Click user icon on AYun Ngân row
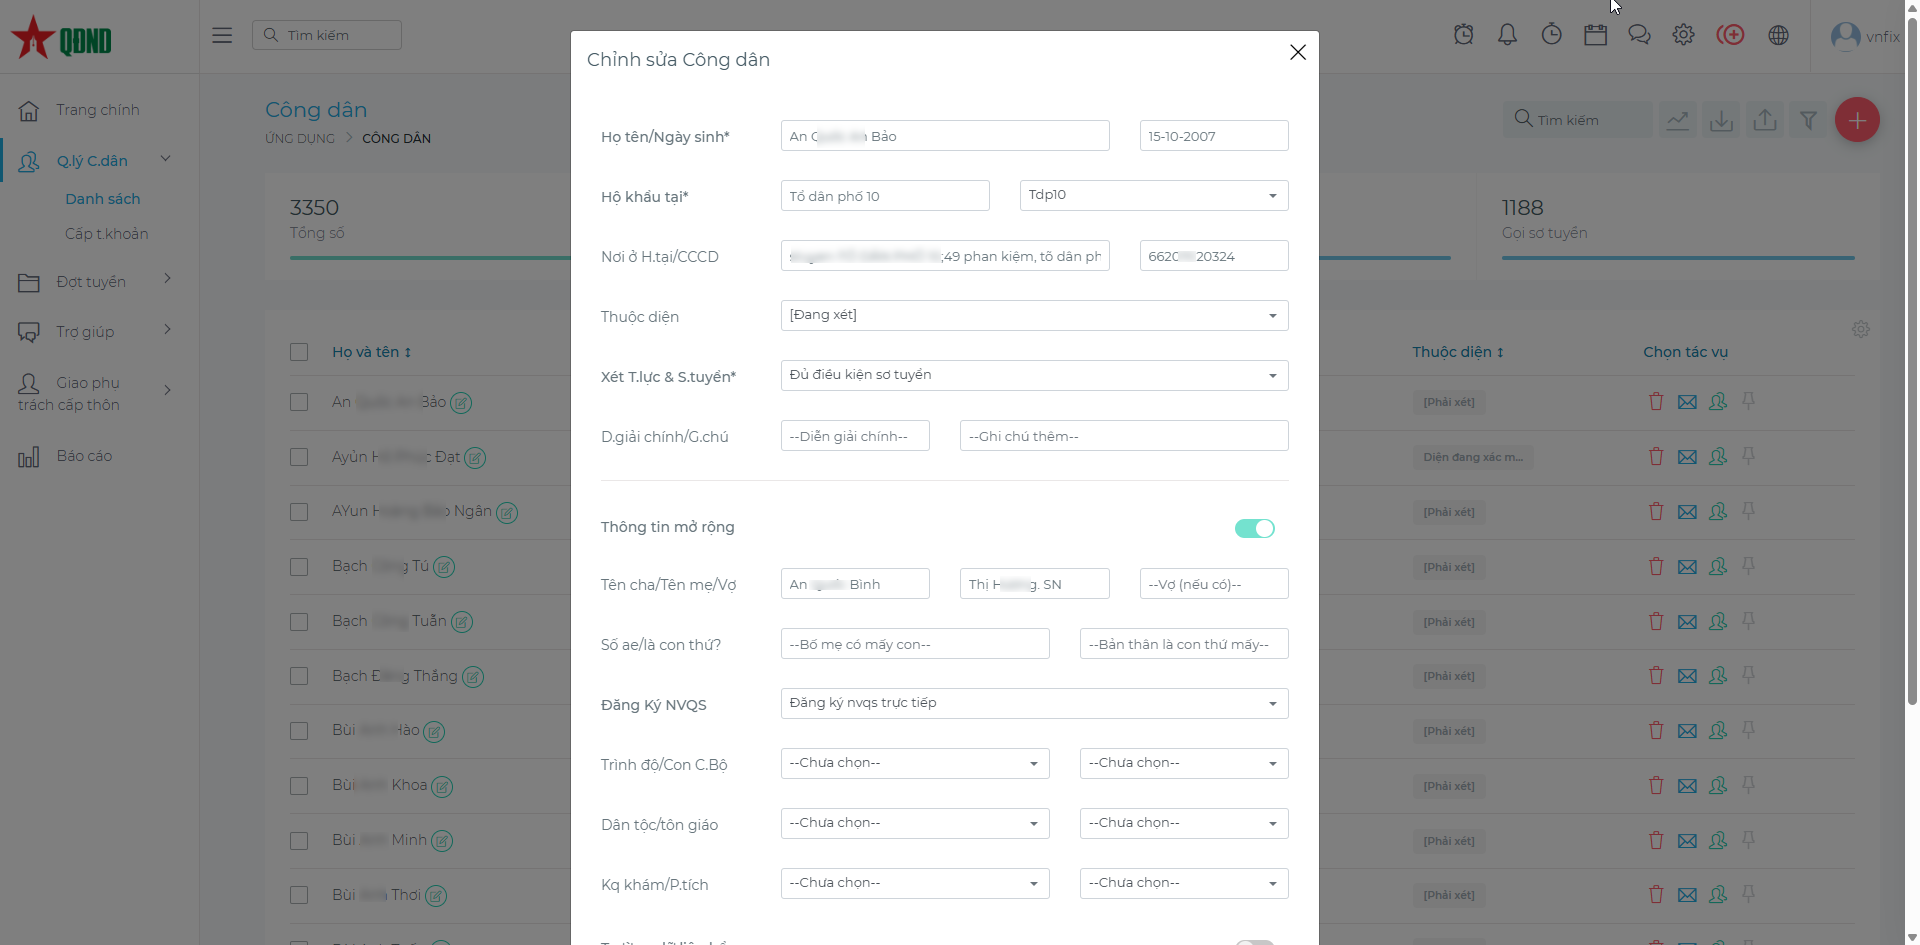This screenshot has width=1920, height=945. point(1718,512)
